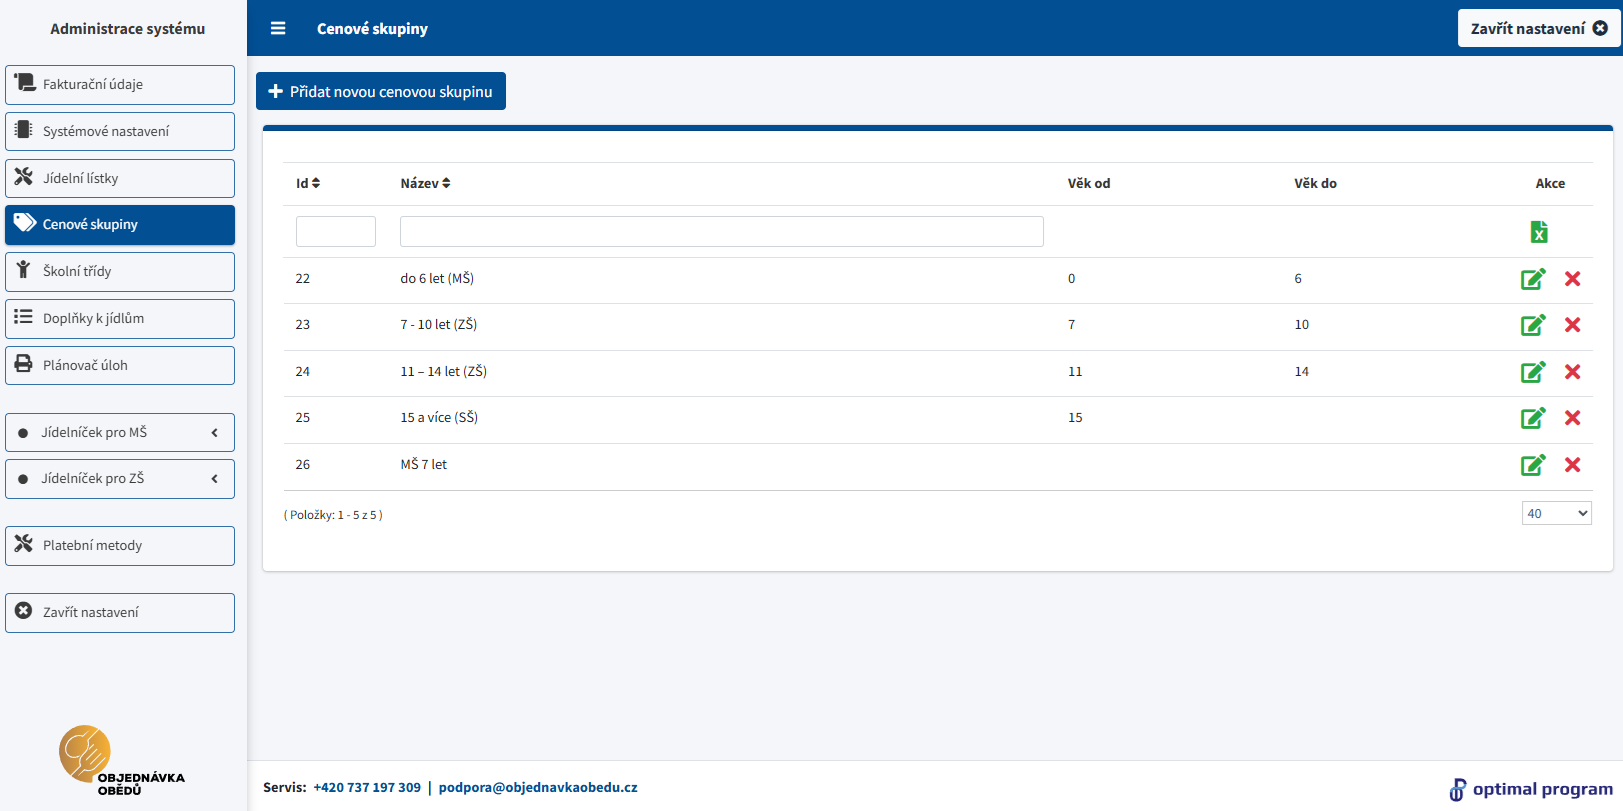Click 'Přidat novou cenovou skupinu' button
The image size is (1623, 811).
point(381,91)
